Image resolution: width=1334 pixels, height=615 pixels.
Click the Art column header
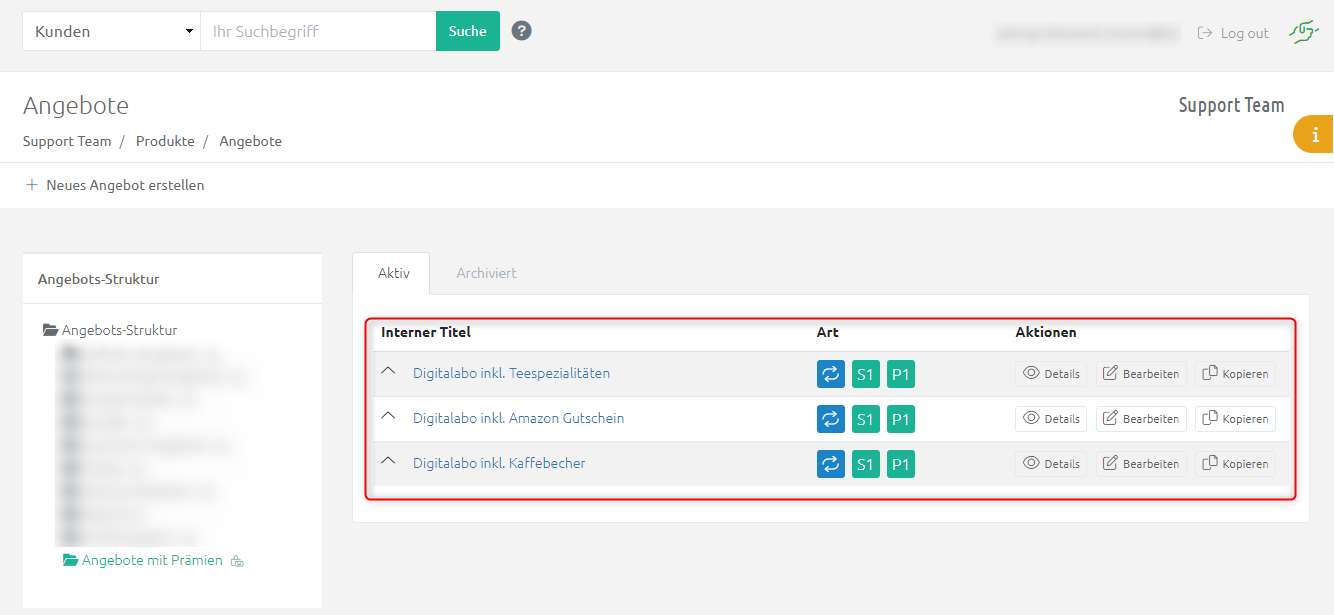827,332
